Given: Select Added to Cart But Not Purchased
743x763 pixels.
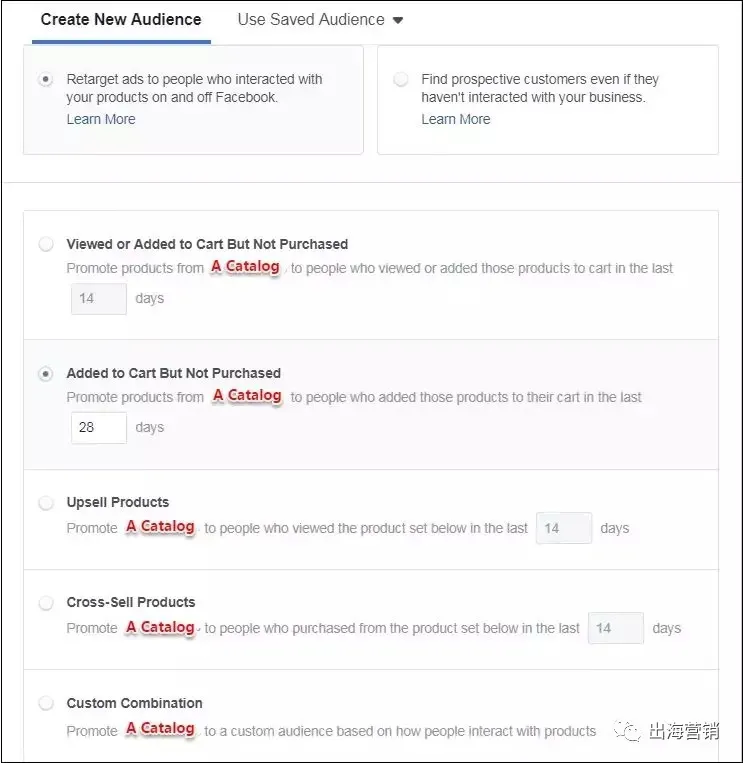Looking at the screenshot, I should point(46,373).
